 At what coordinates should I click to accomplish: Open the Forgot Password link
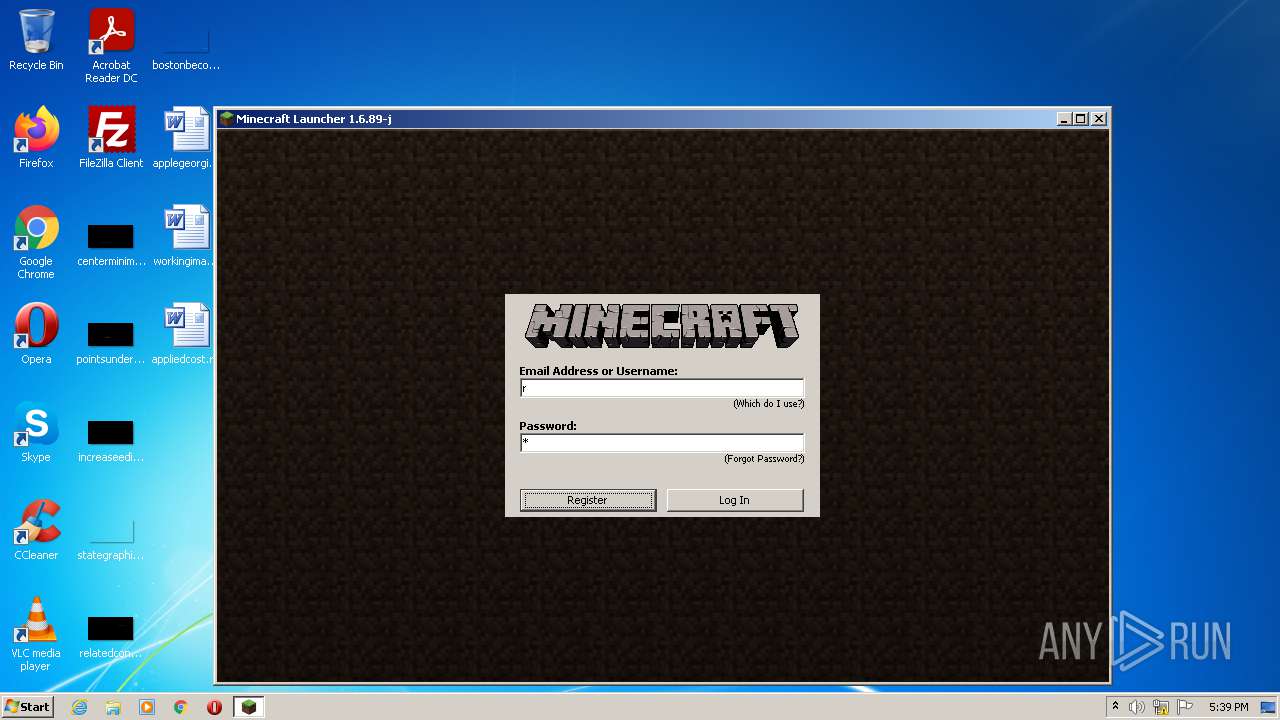coord(764,459)
